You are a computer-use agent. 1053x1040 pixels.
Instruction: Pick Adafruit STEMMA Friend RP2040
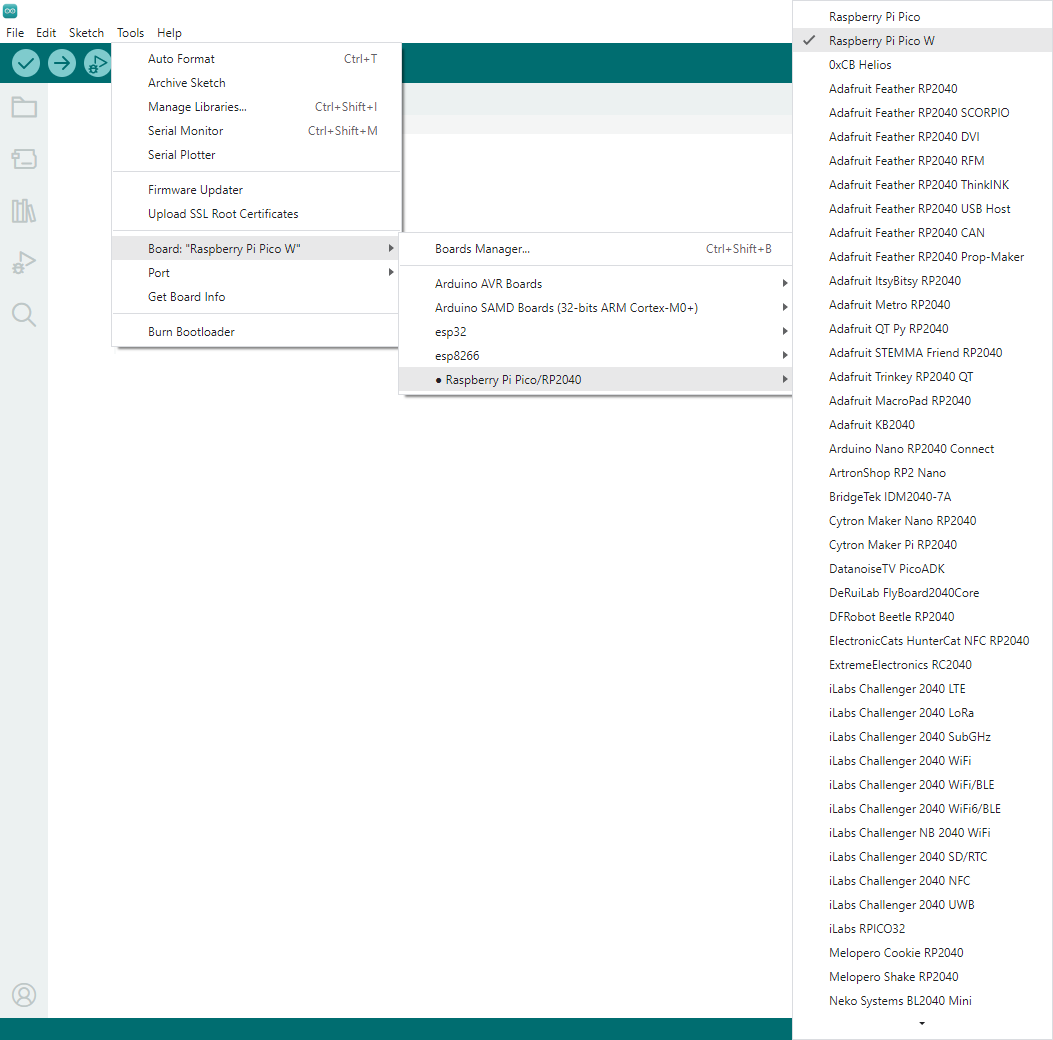point(923,353)
